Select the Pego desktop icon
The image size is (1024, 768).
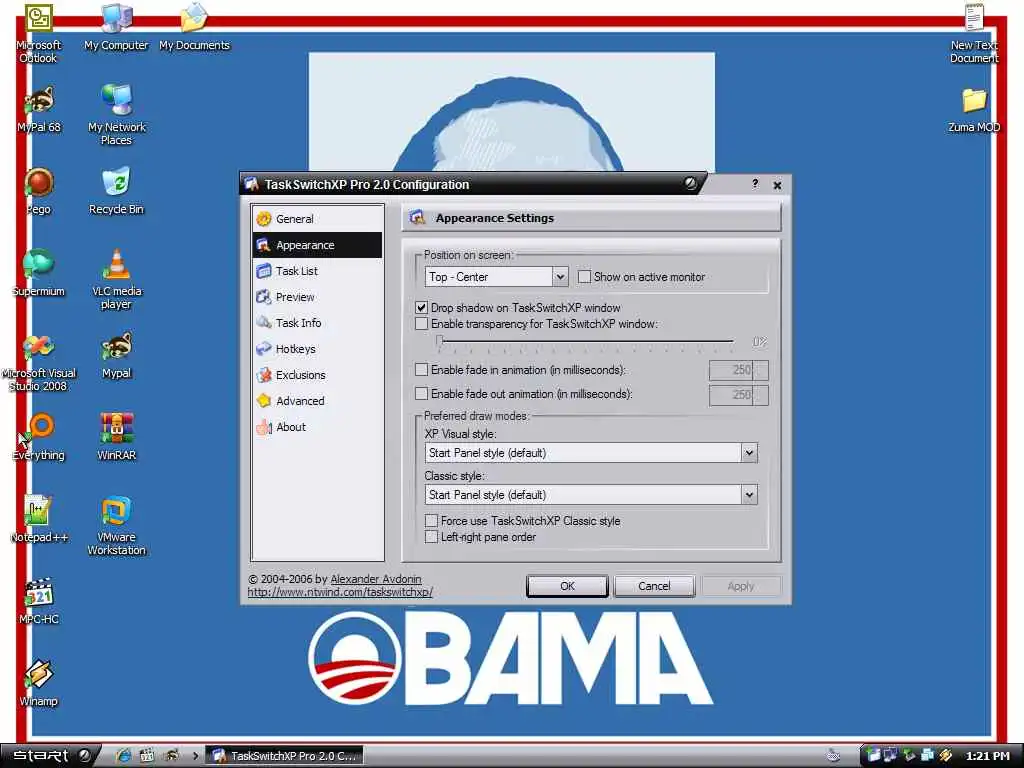pyautogui.click(x=39, y=192)
